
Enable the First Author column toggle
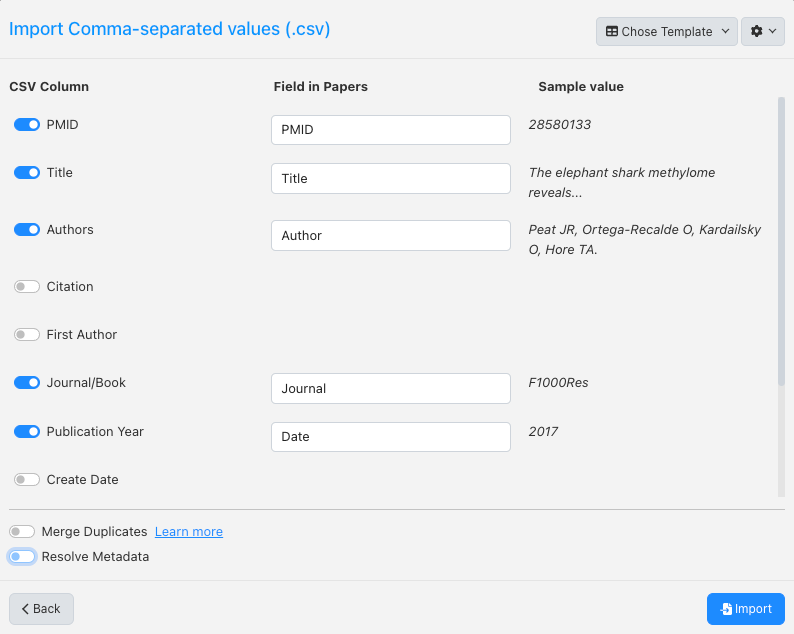click(27, 335)
